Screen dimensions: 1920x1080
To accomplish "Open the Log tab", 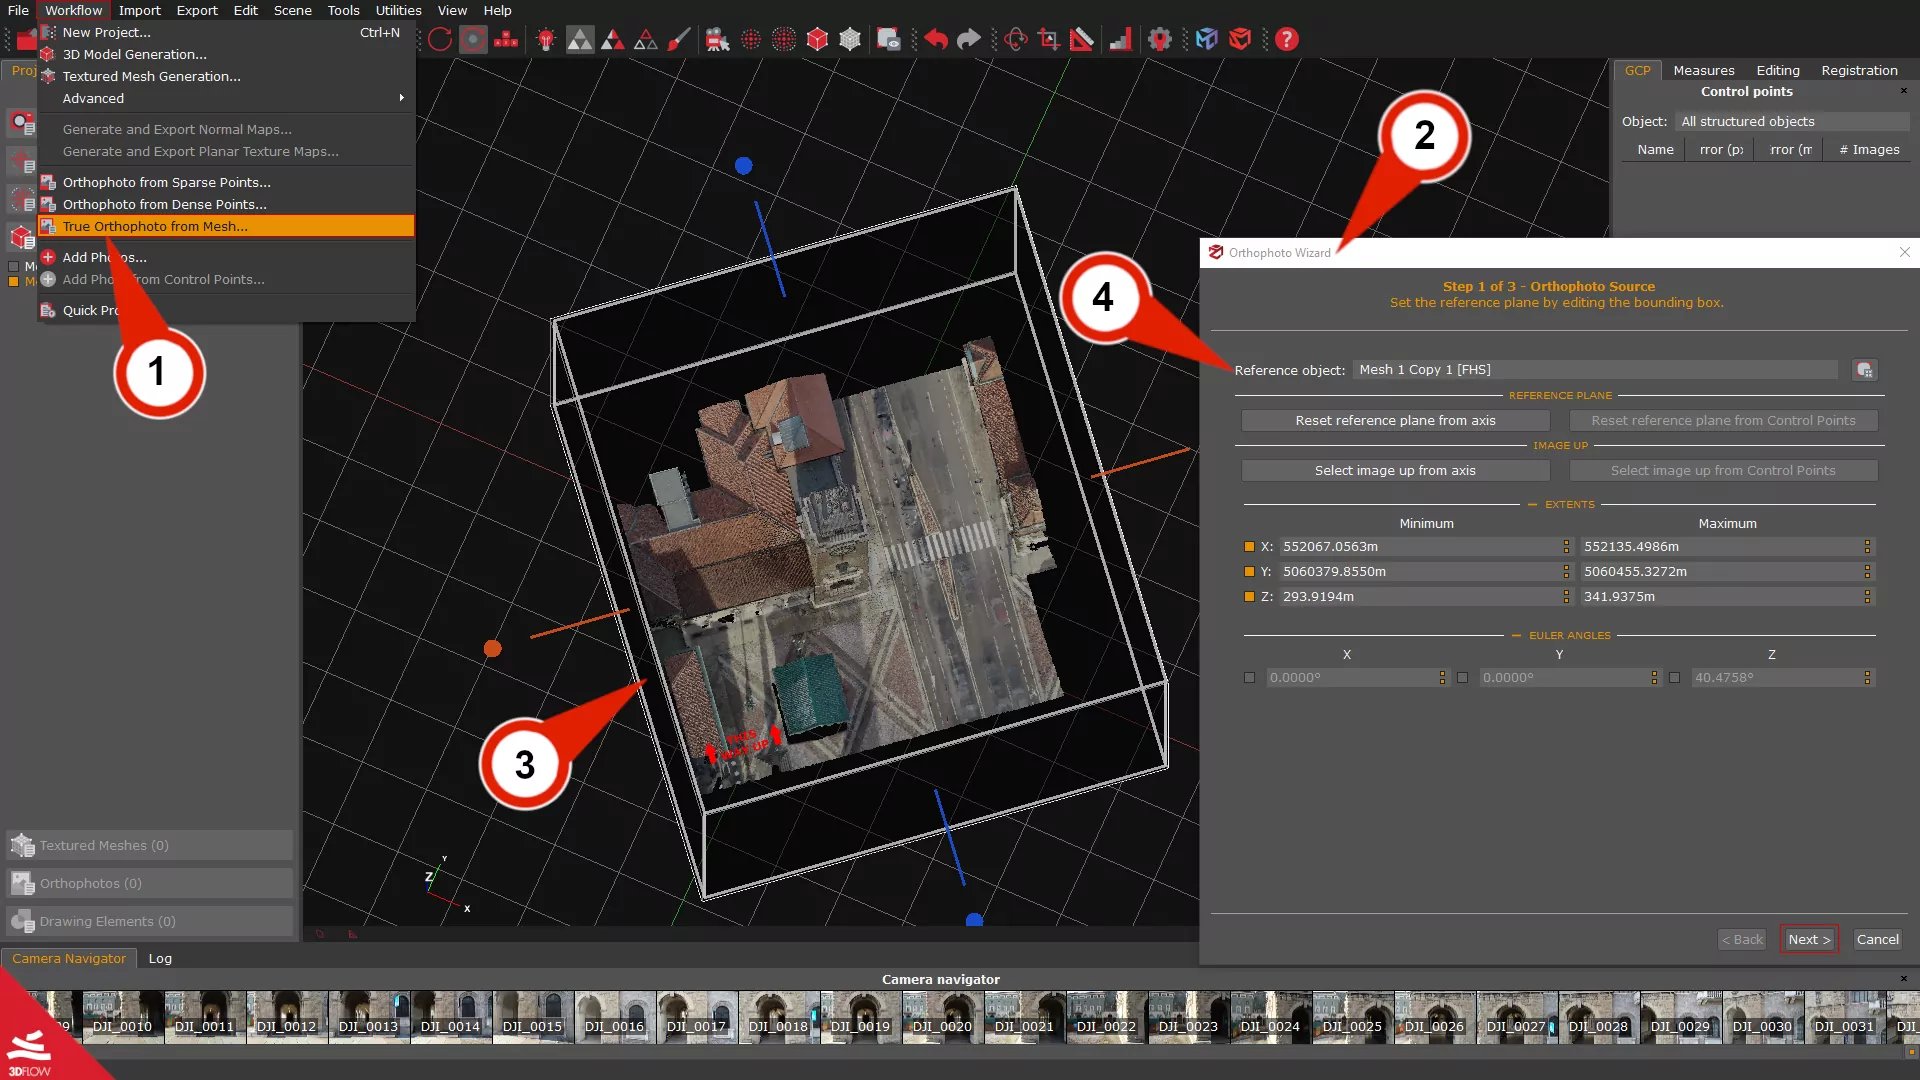I will [x=160, y=958].
